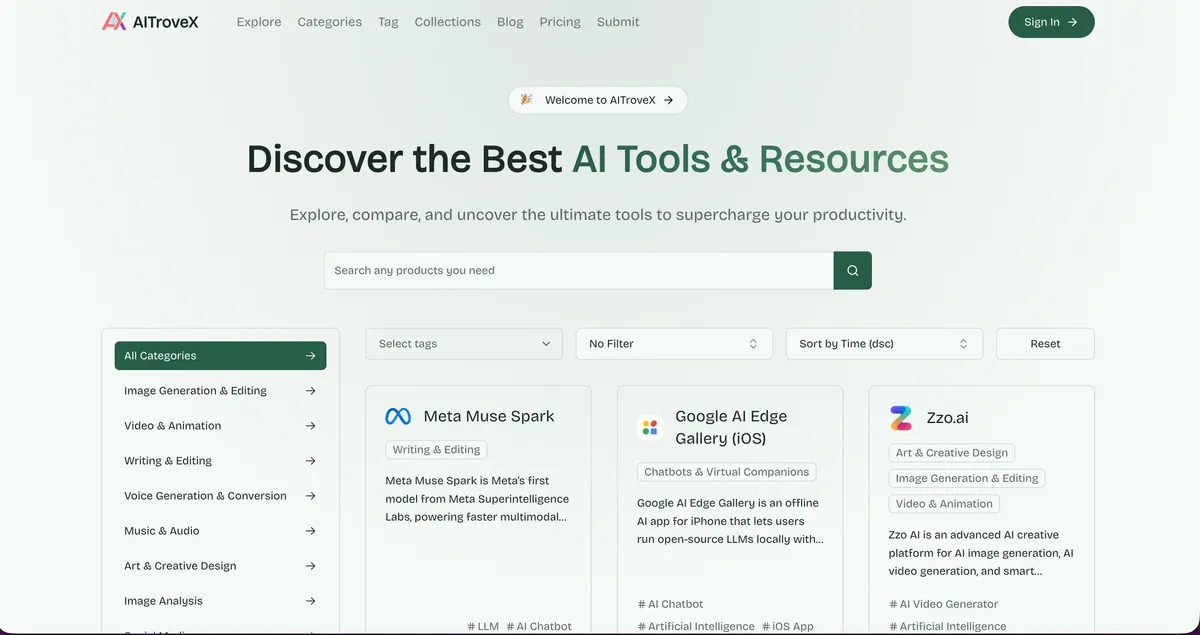Click arrow beside Image Analysis category
This screenshot has width=1200, height=635.
point(311,601)
